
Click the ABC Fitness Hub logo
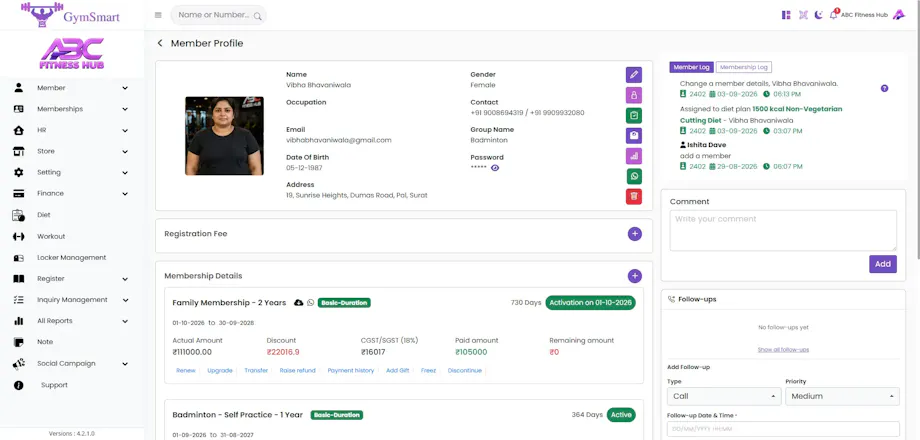pos(72,54)
